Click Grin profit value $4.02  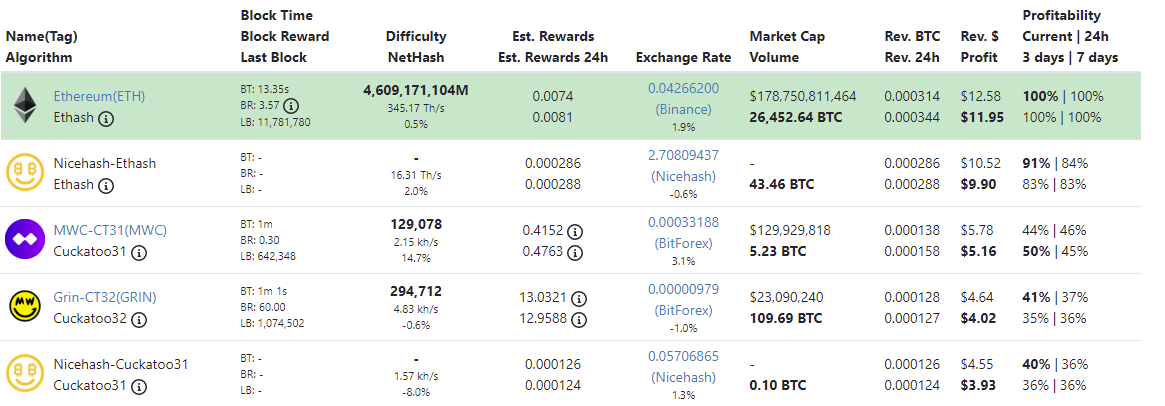[x=979, y=318]
